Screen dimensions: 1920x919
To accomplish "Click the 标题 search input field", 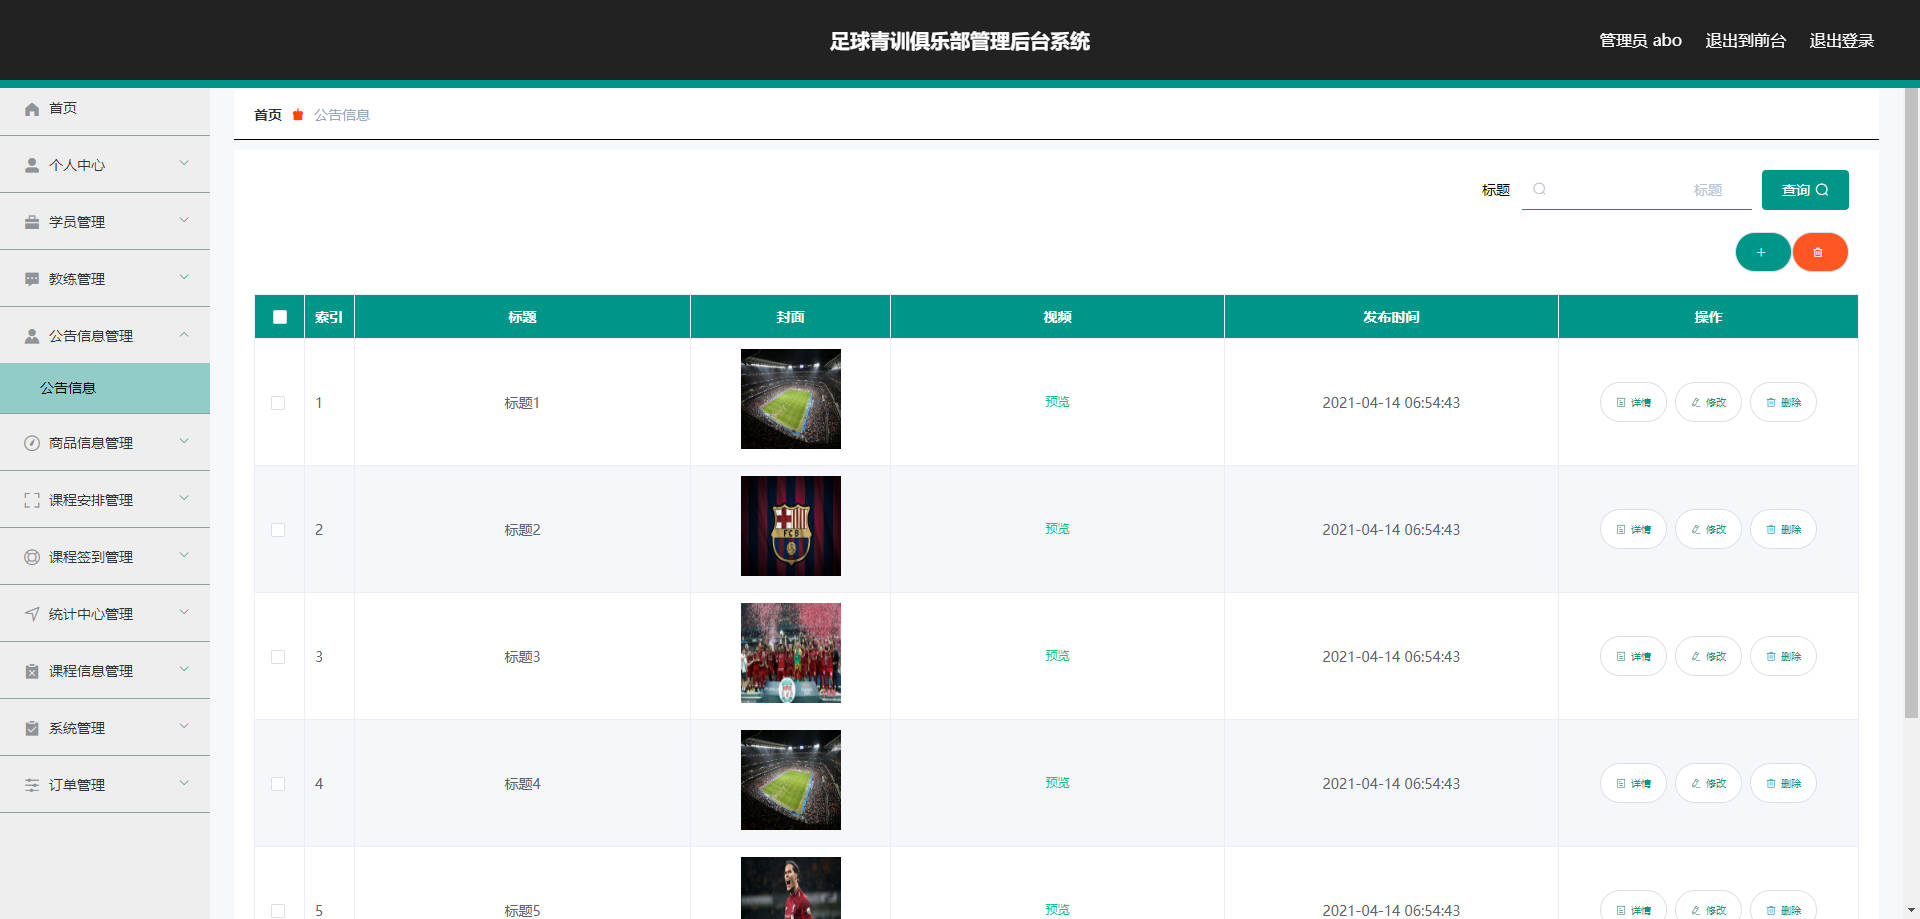I will pos(1637,190).
